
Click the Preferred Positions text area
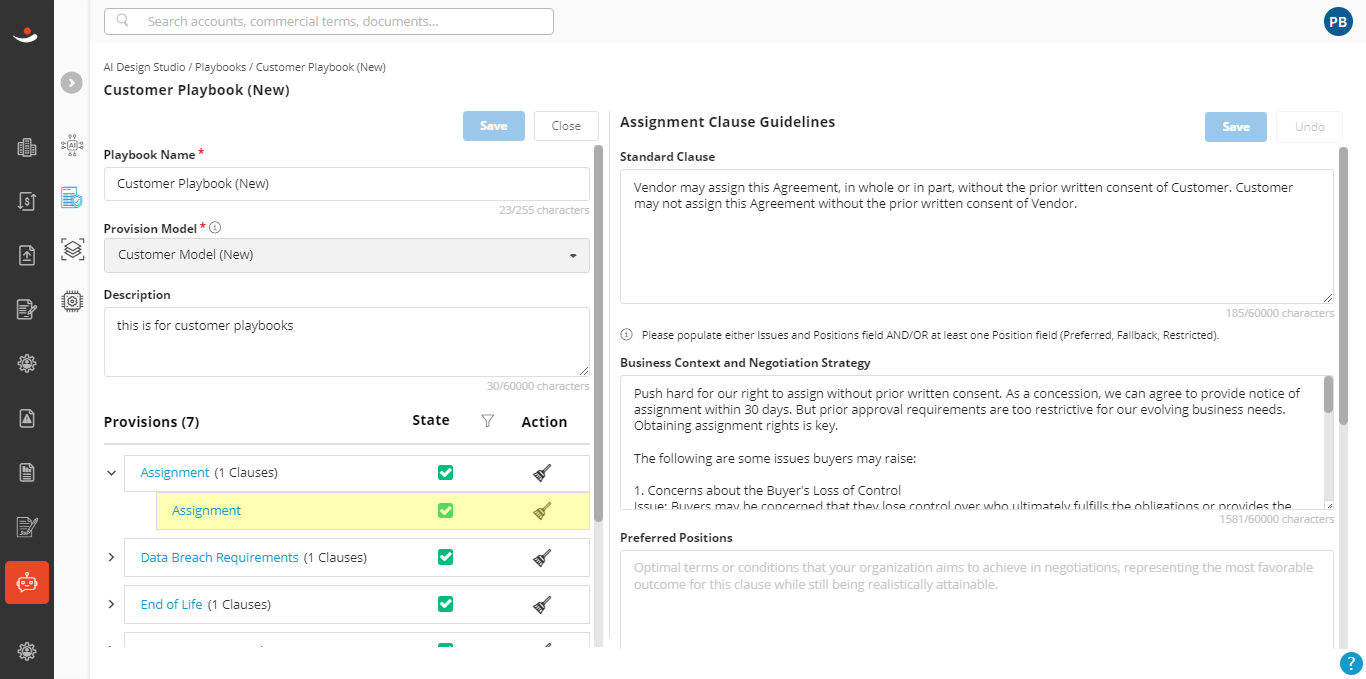[977, 600]
